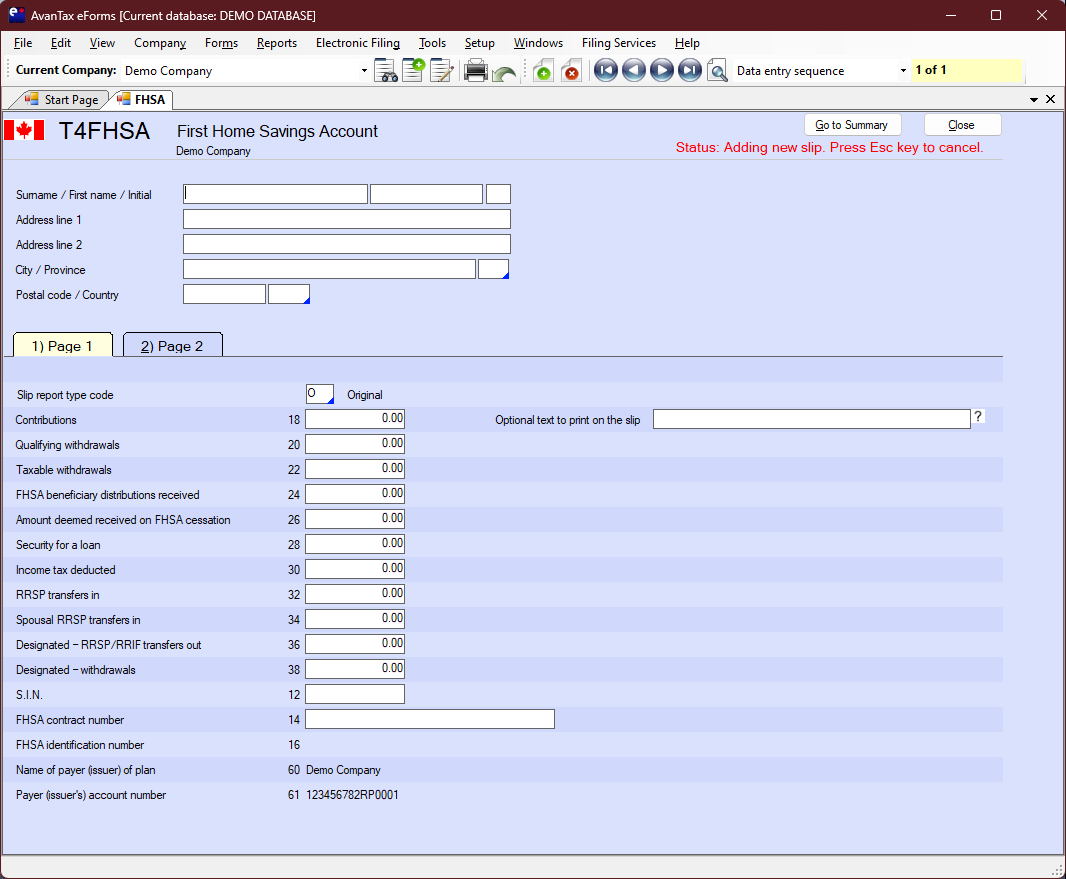The image size is (1066, 879).
Task: Click the Contributions amount field for box 18
Action: 355,418
